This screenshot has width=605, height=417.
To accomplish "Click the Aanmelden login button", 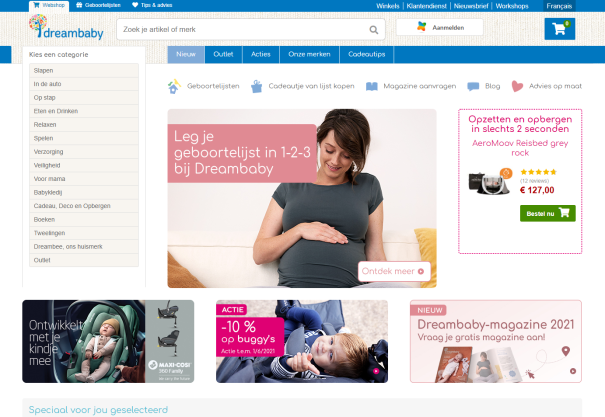I will (x=439, y=27).
